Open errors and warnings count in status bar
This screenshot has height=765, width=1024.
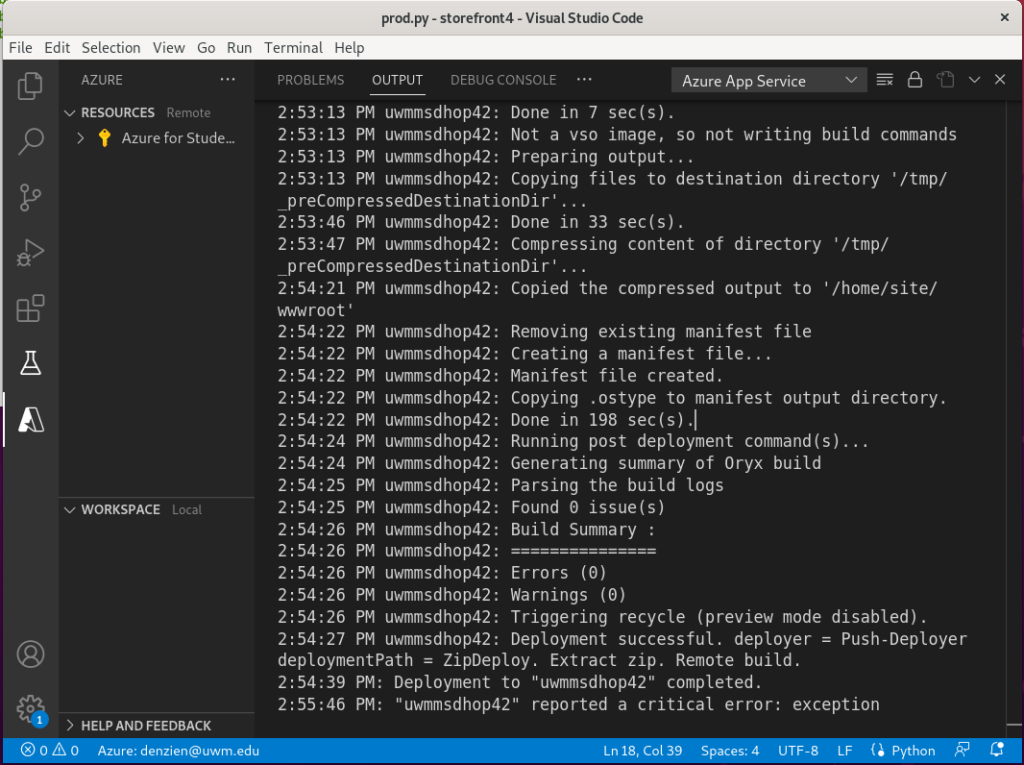[50, 750]
